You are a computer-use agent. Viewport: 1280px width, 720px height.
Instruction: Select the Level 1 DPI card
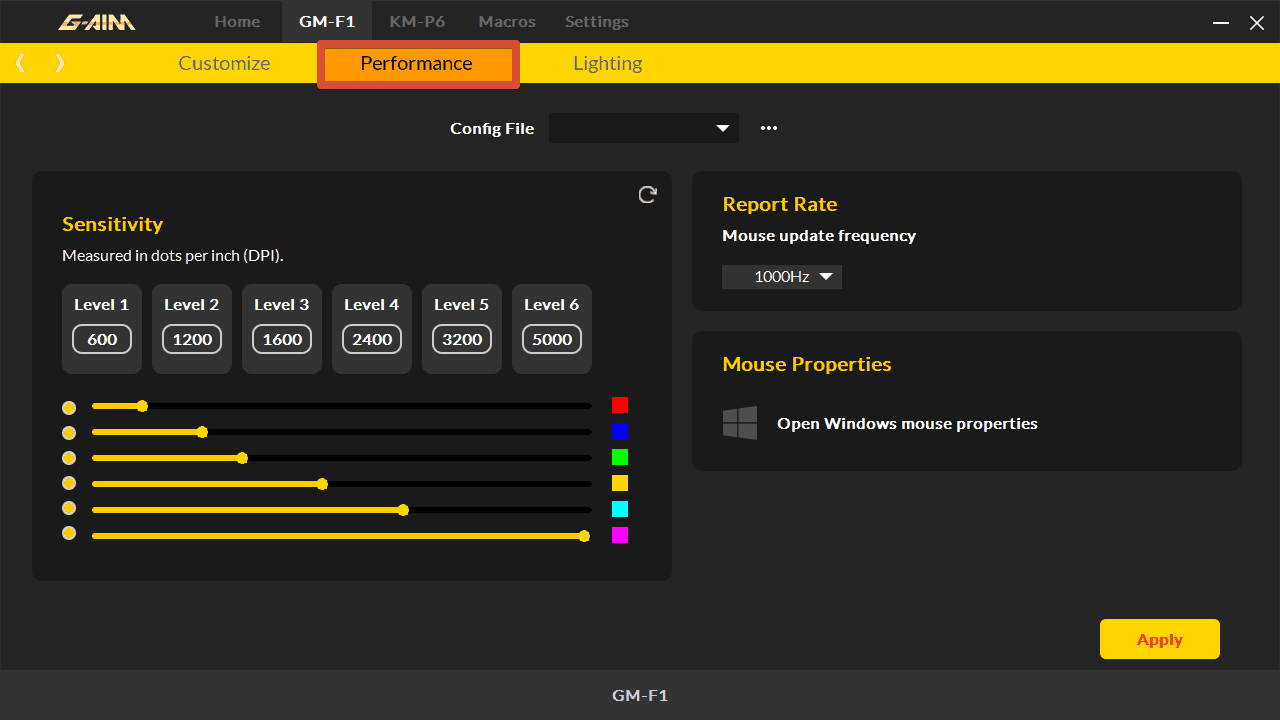click(102, 329)
